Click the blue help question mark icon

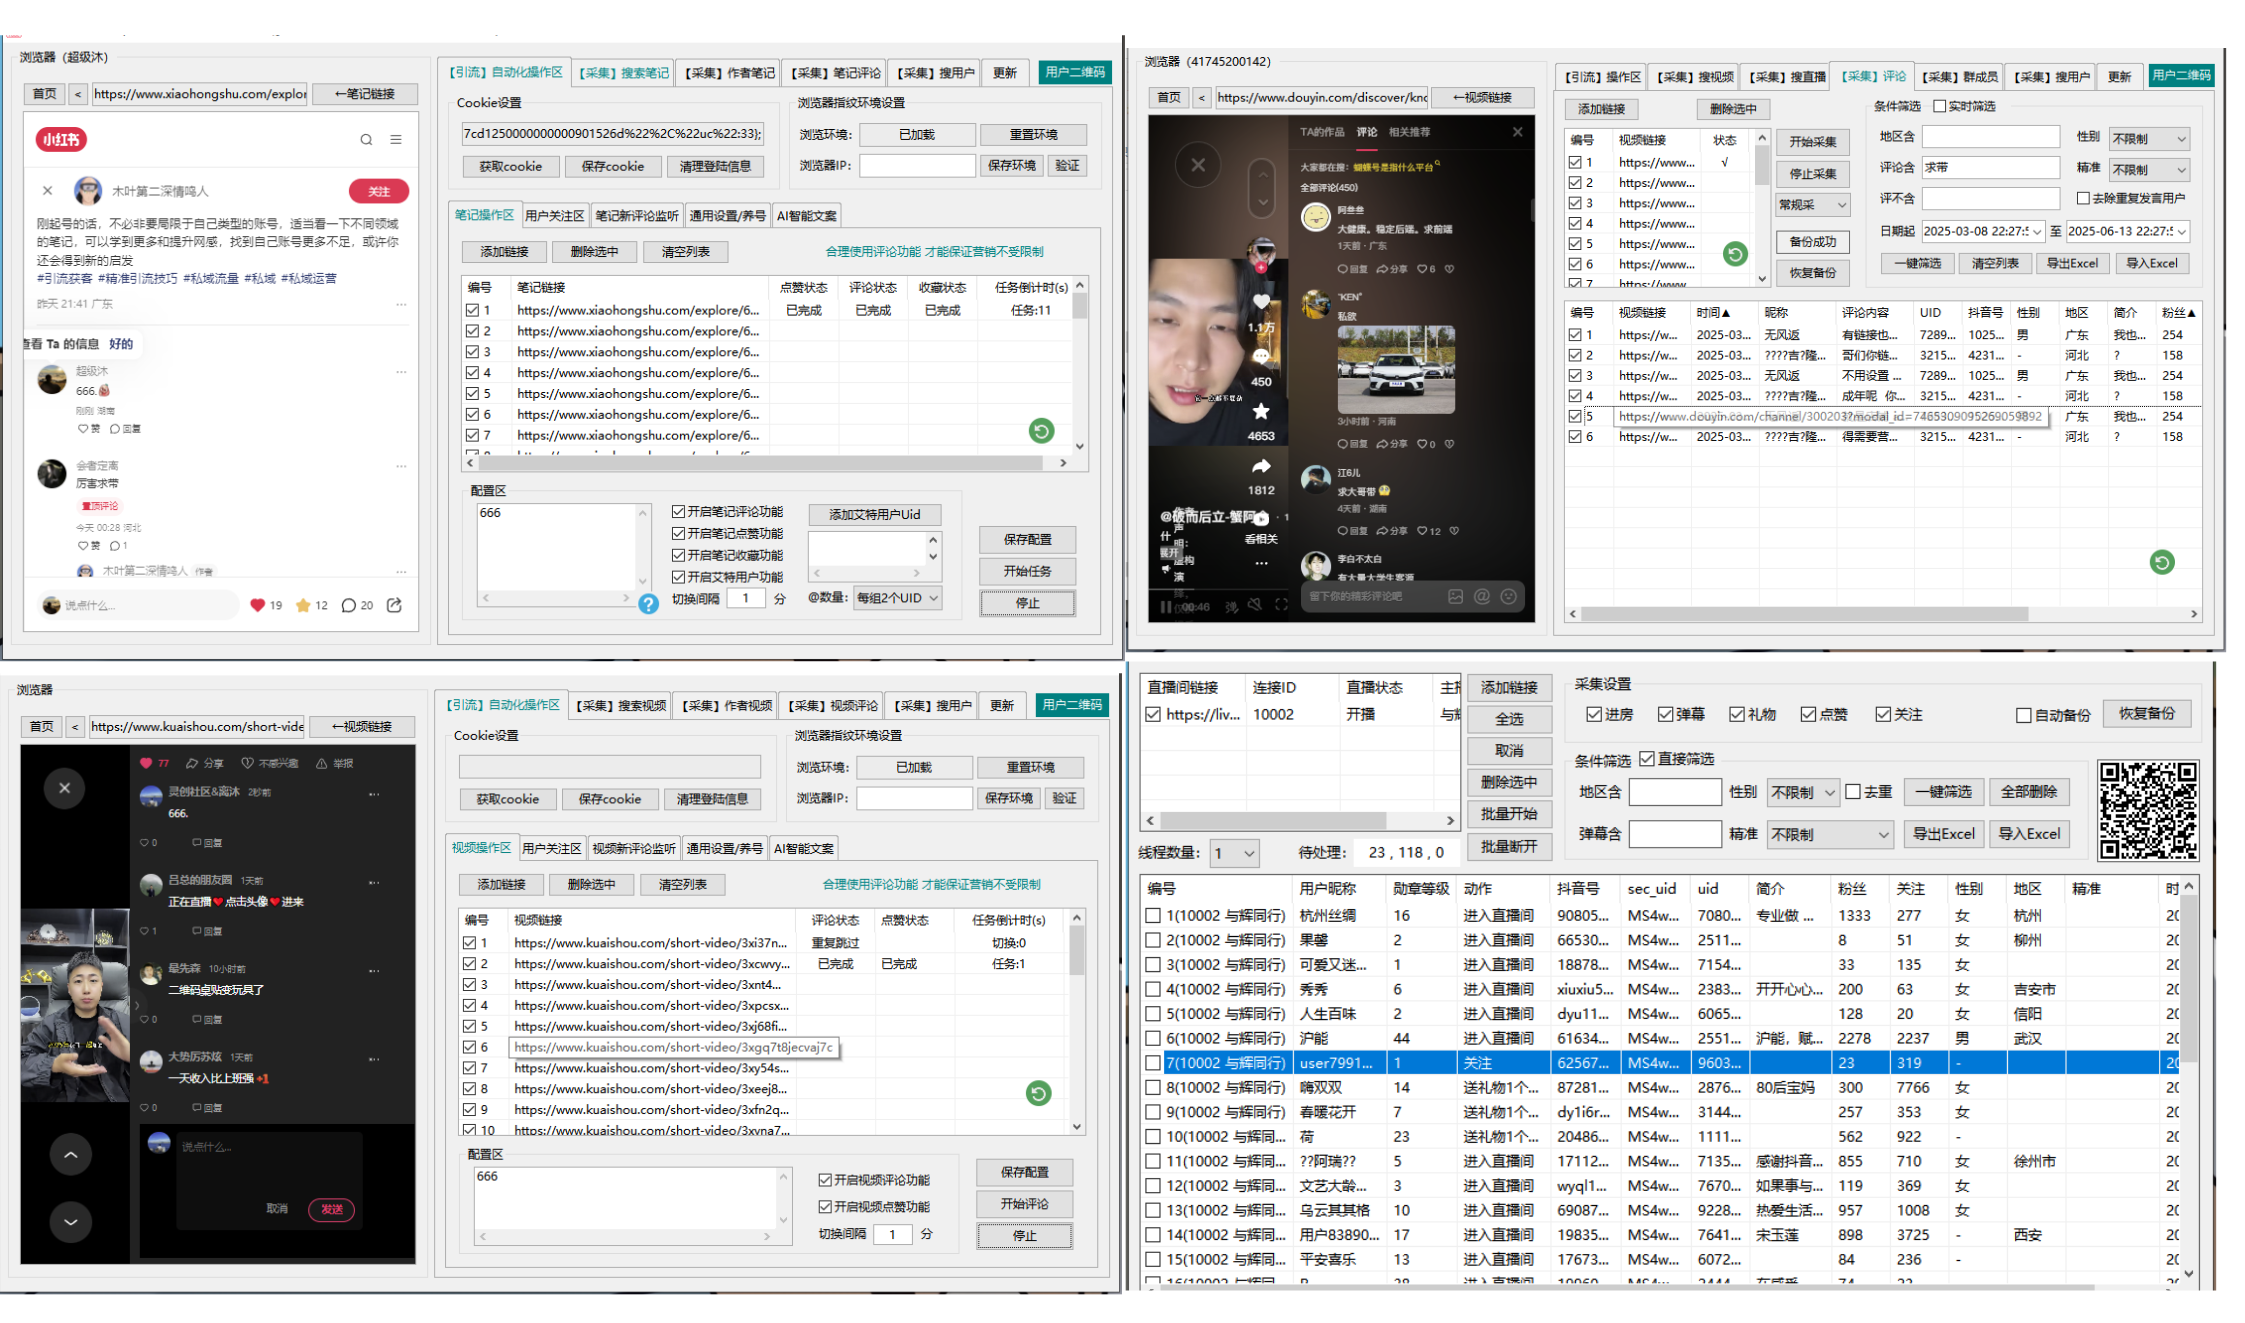(x=648, y=604)
